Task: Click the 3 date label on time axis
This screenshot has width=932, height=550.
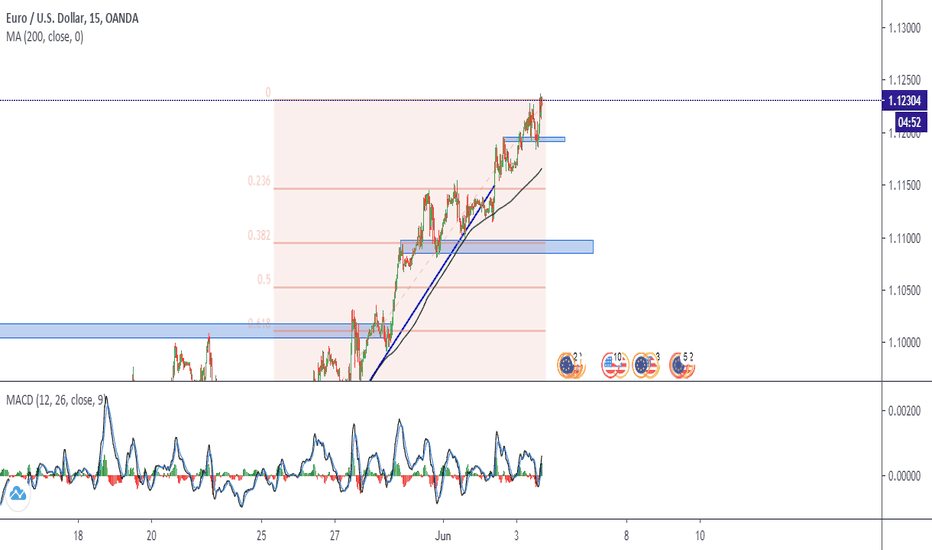Action: coord(517,536)
